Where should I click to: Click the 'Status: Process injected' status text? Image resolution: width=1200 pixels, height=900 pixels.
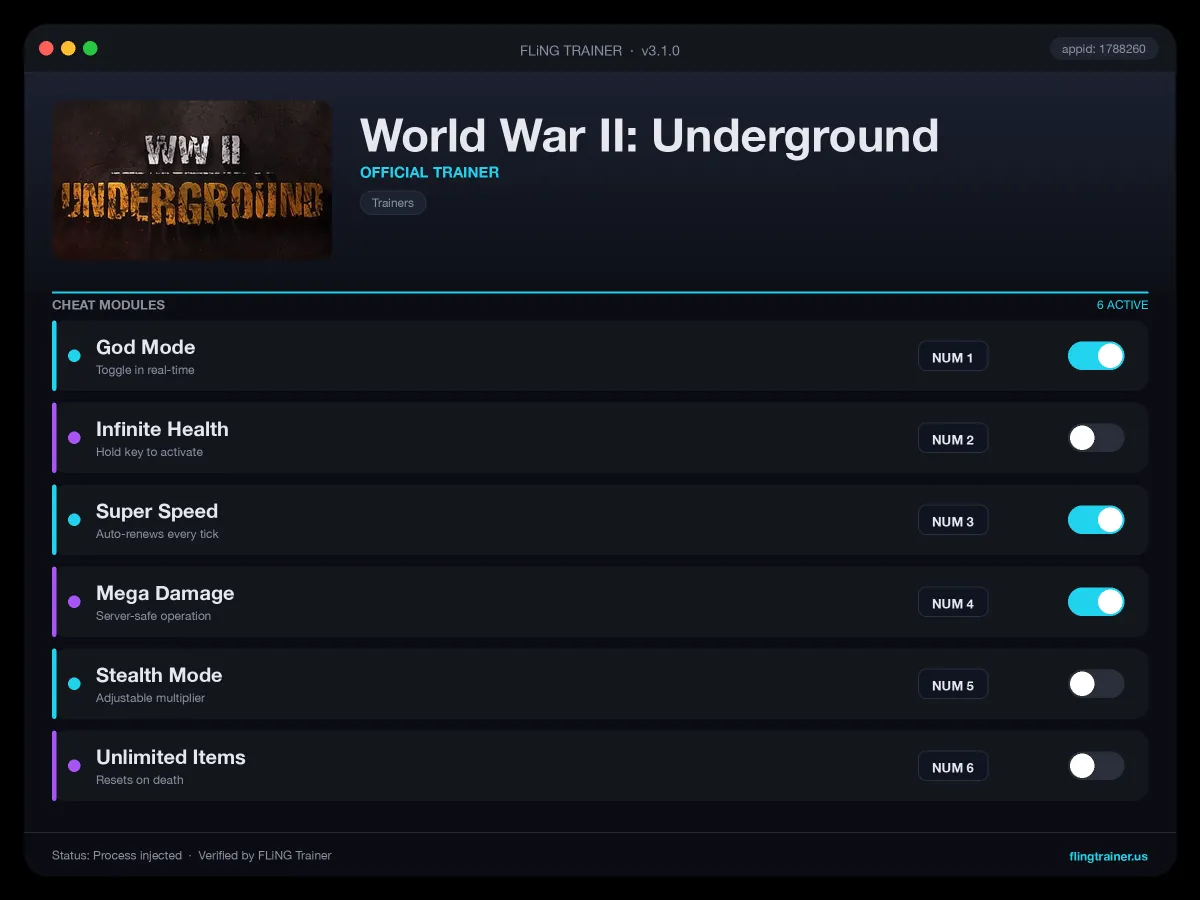pyautogui.click(x=117, y=856)
